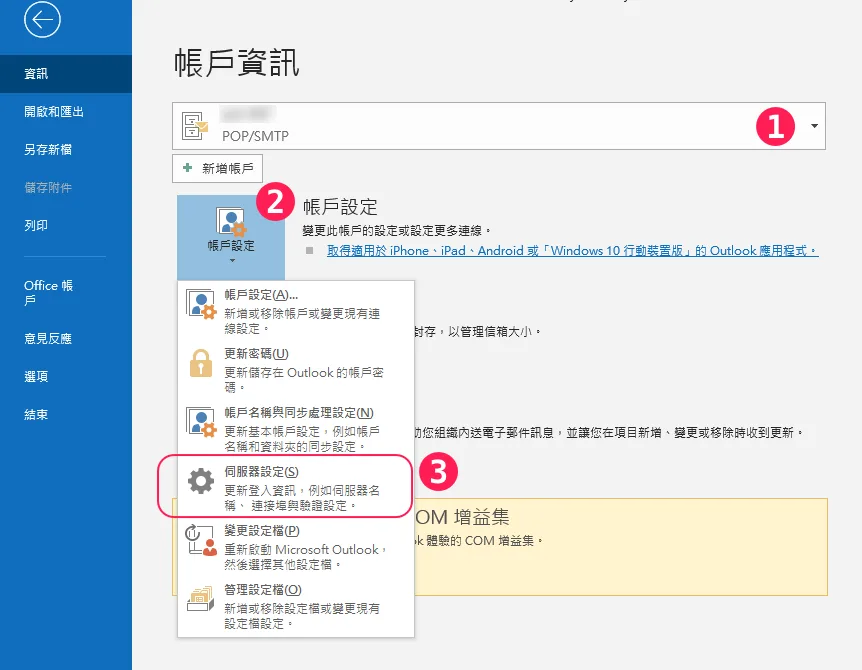The width and height of the screenshot is (862, 670).
Task: Expand the account selector dropdown arrow
Action: (x=814, y=126)
